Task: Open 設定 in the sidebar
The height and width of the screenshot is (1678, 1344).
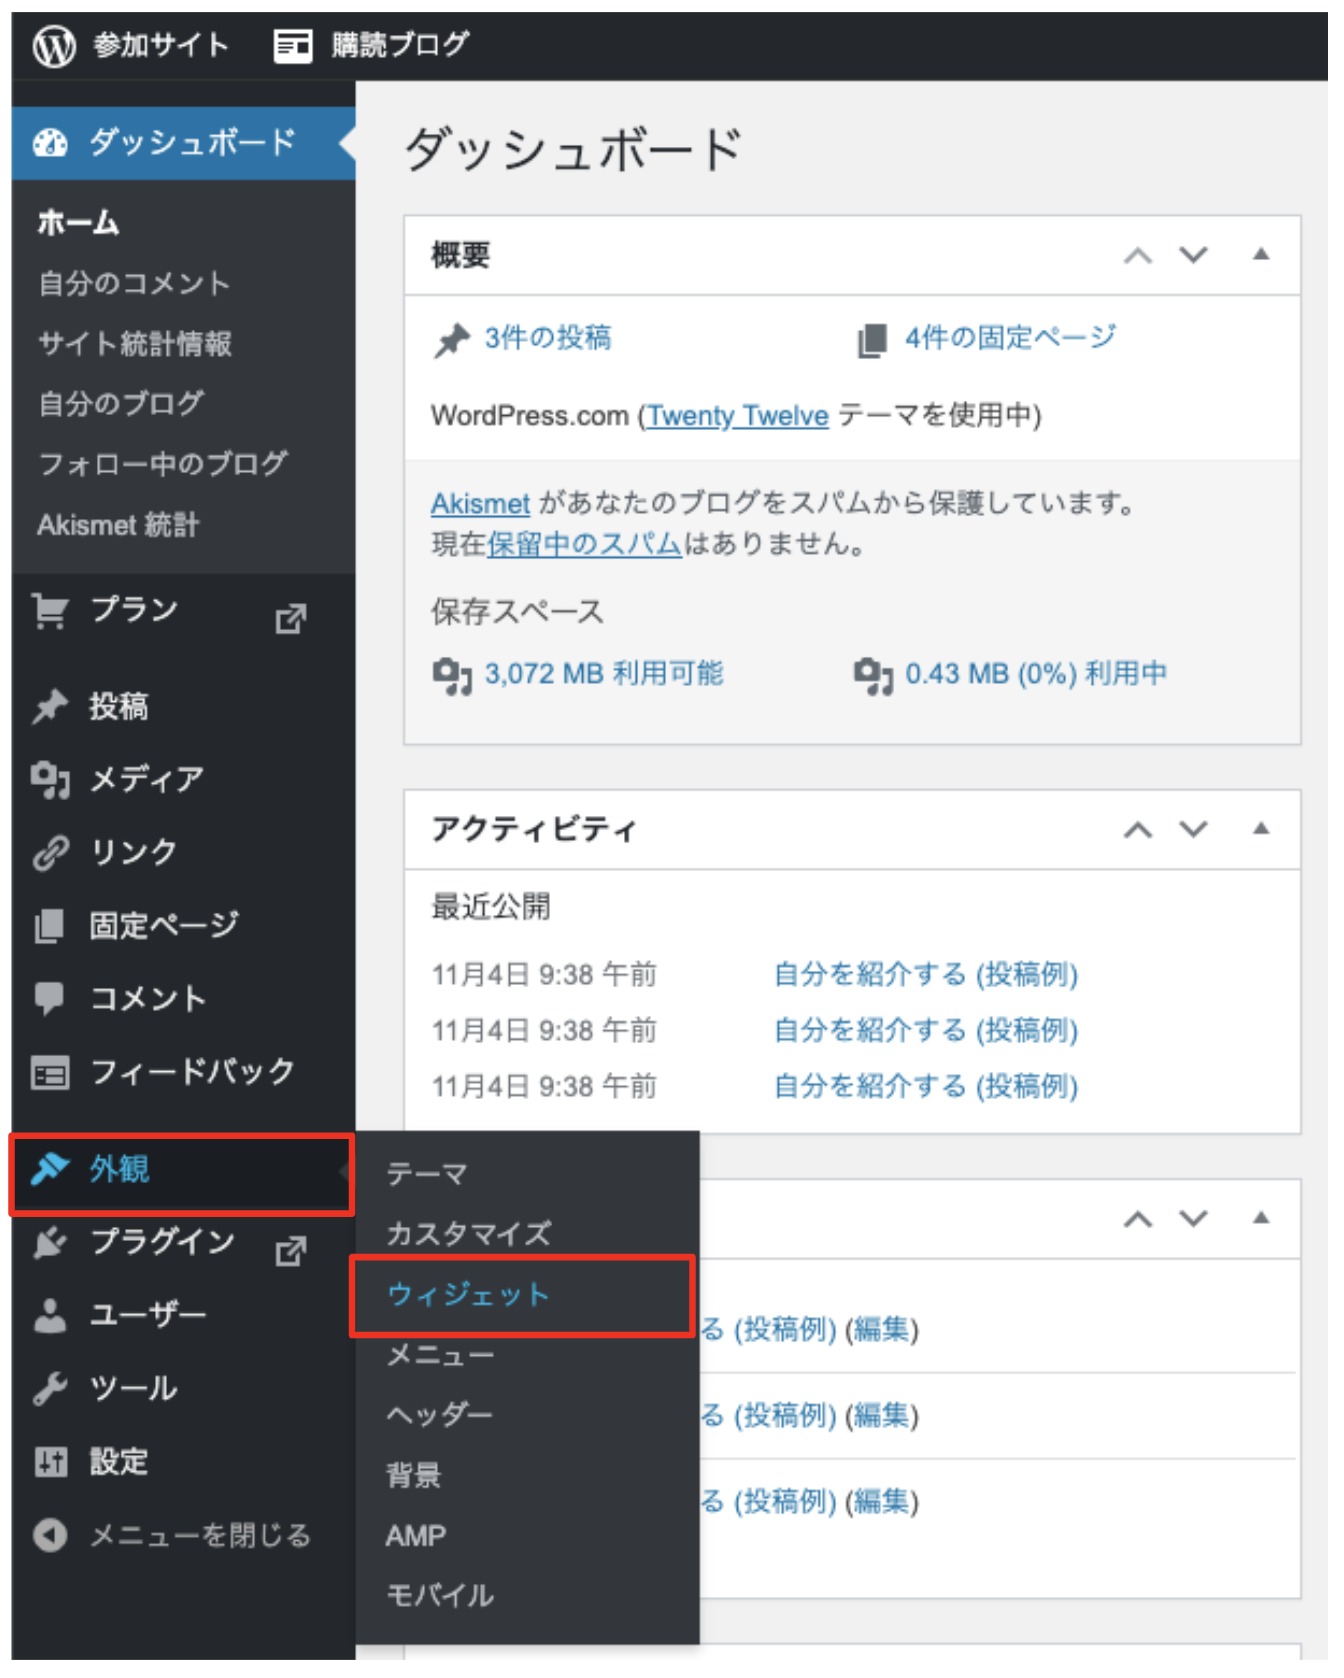Action: coord(118,1462)
